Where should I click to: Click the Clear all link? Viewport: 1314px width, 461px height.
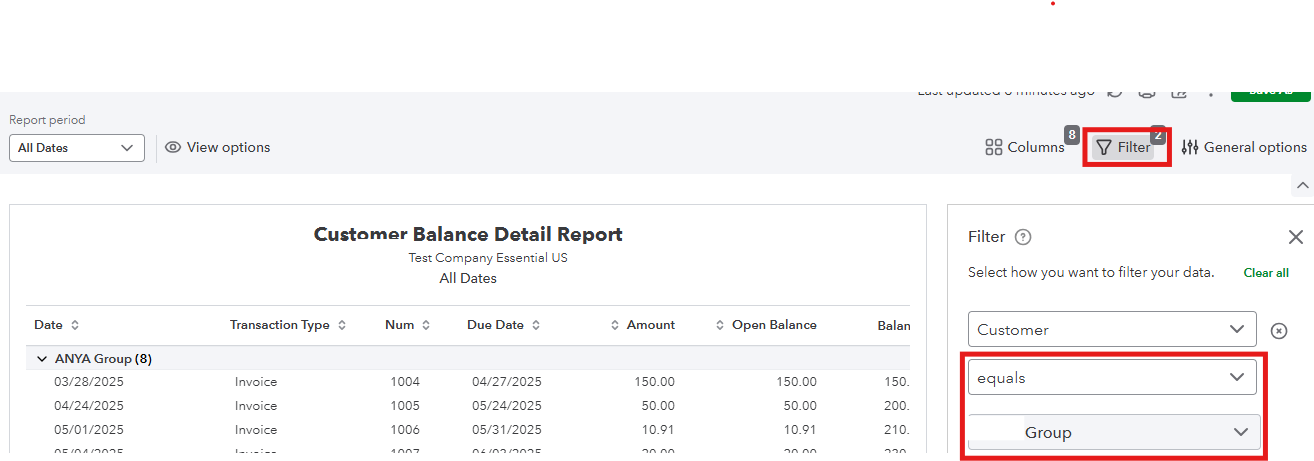point(1265,273)
